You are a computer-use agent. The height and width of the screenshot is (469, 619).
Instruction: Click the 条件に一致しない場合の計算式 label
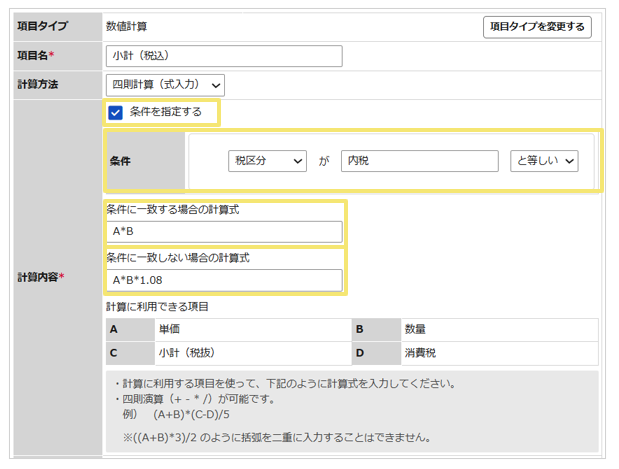(x=178, y=258)
